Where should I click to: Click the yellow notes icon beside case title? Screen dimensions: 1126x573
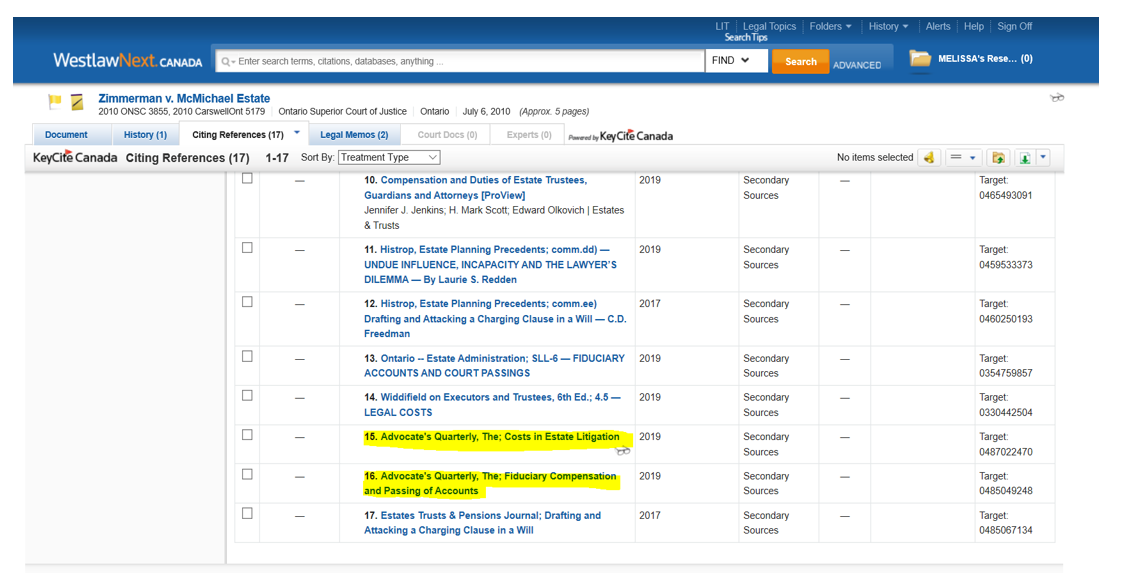pos(77,103)
